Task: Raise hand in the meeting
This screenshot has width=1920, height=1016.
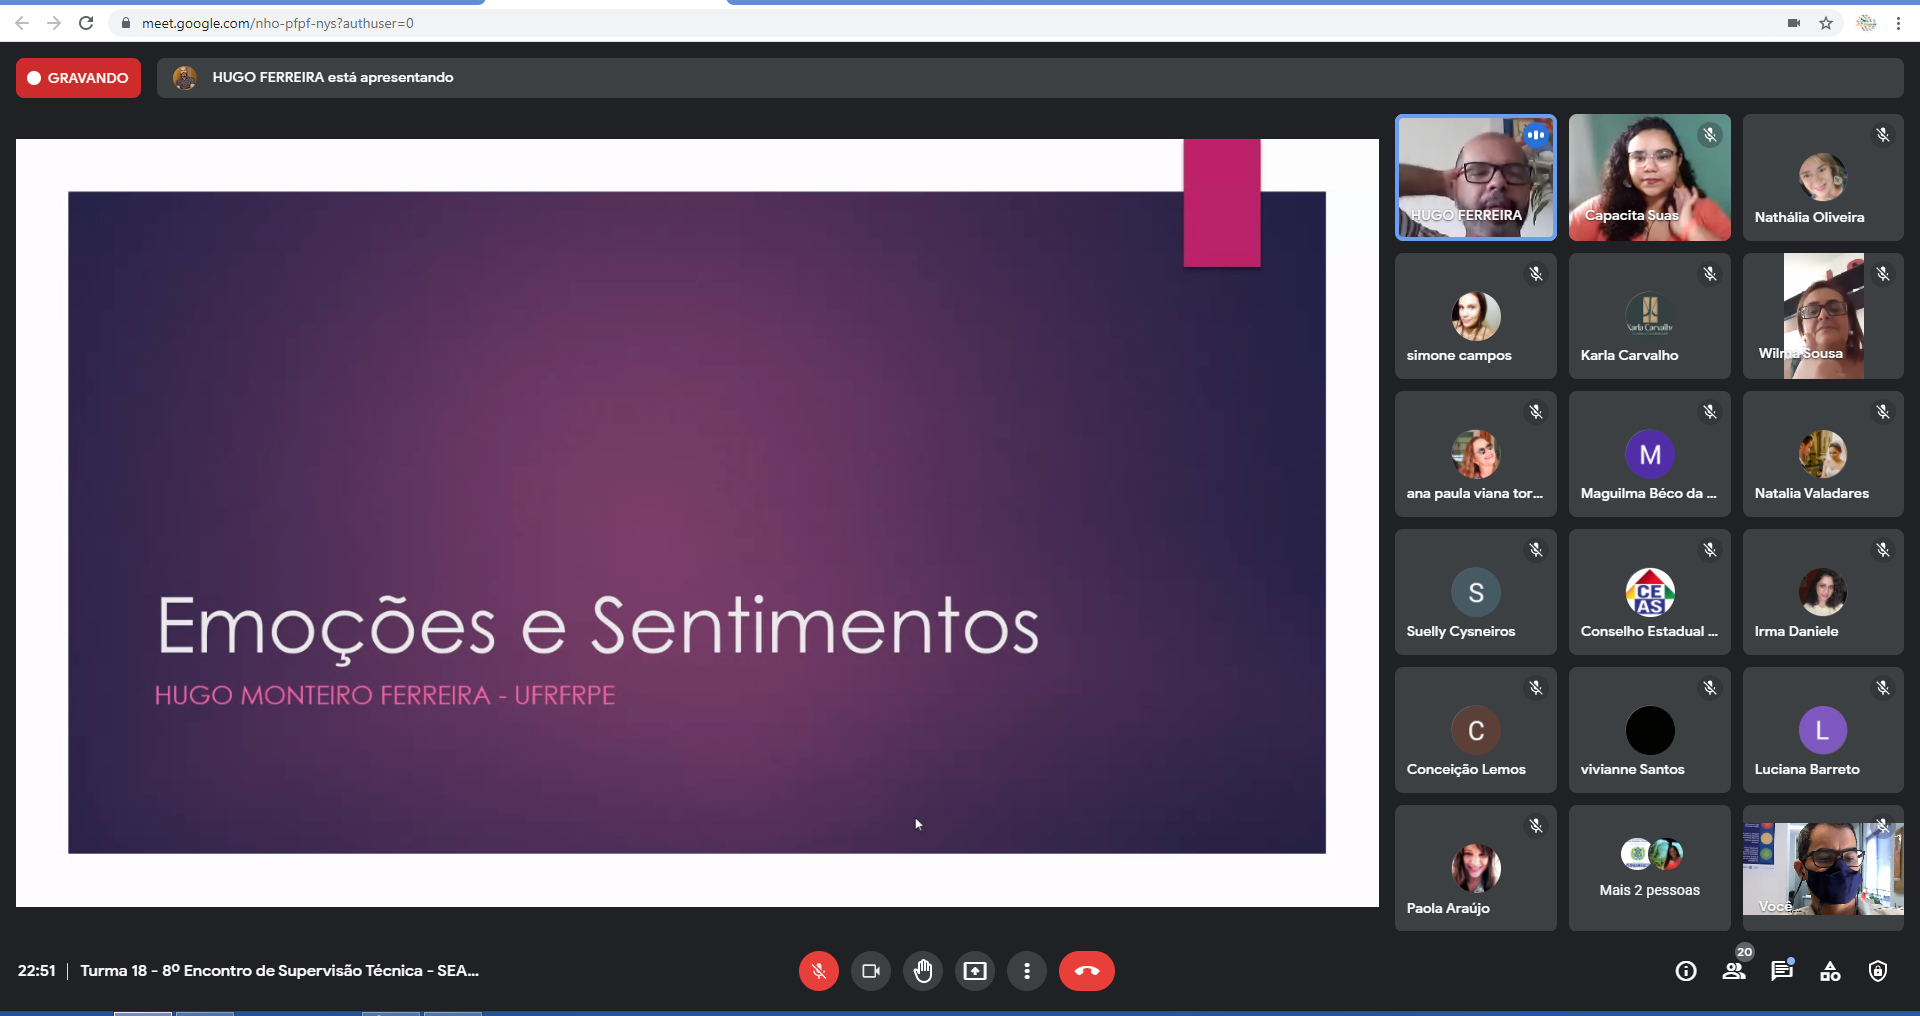Action: tap(923, 971)
